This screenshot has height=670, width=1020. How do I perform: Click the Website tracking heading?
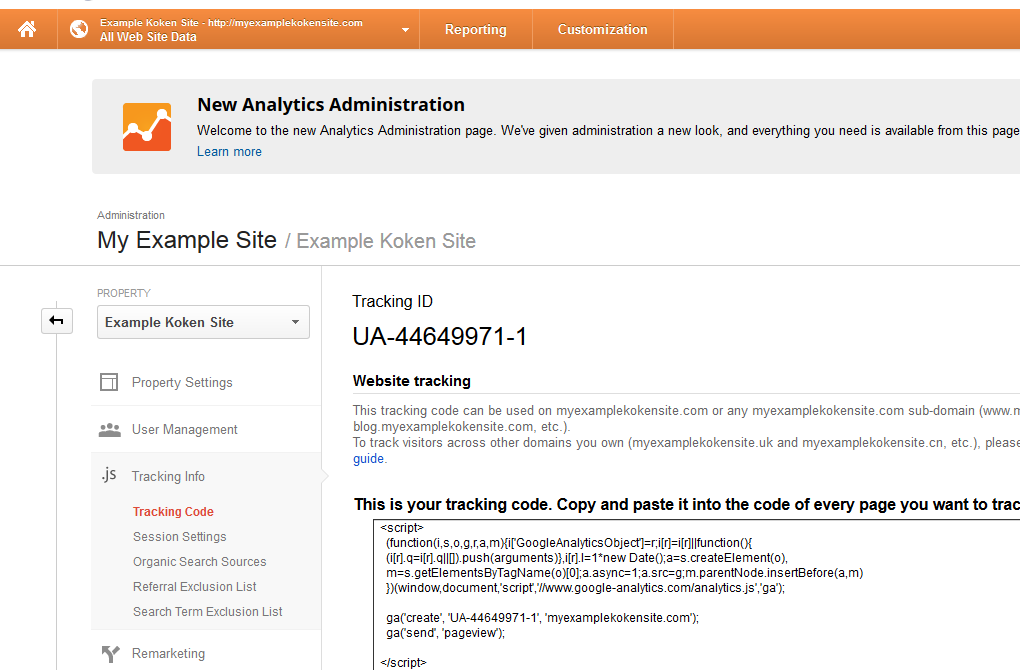[412, 381]
